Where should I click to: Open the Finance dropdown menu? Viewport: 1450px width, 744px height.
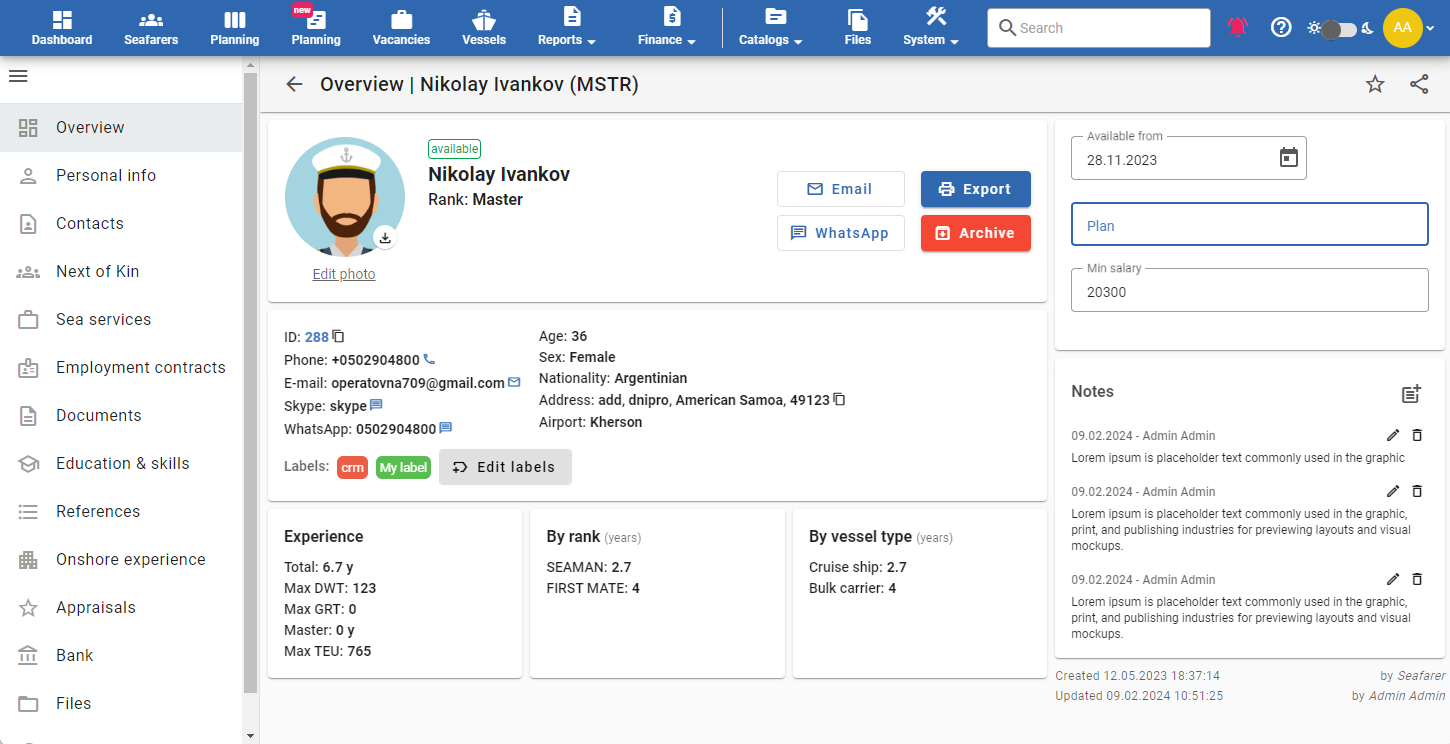[x=667, y=28]
